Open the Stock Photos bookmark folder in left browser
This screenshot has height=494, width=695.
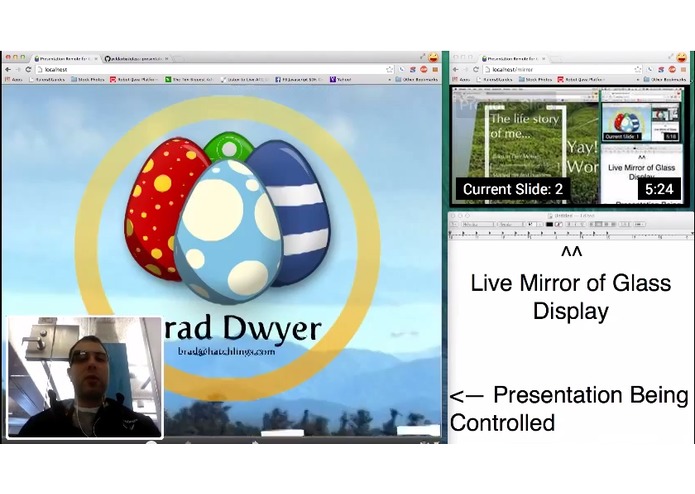tap(88, 80)
